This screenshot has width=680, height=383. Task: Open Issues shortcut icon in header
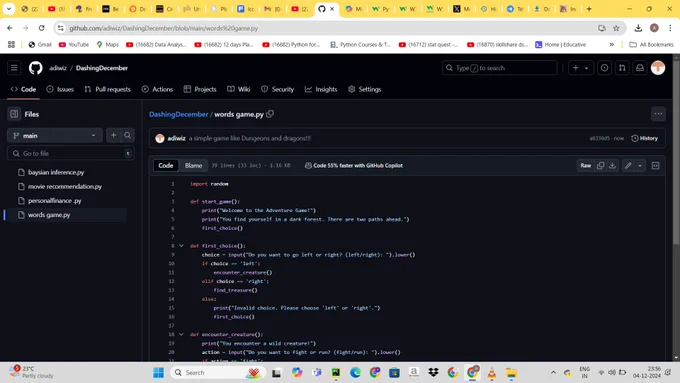[x=604, y=68]
